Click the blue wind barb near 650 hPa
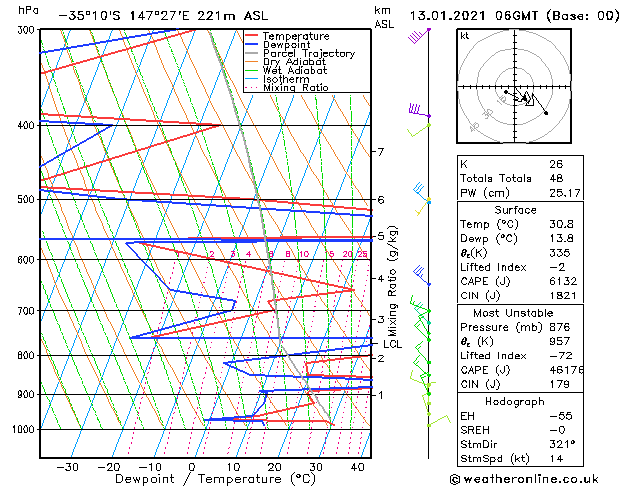629x486 pixels. (422, 275)
